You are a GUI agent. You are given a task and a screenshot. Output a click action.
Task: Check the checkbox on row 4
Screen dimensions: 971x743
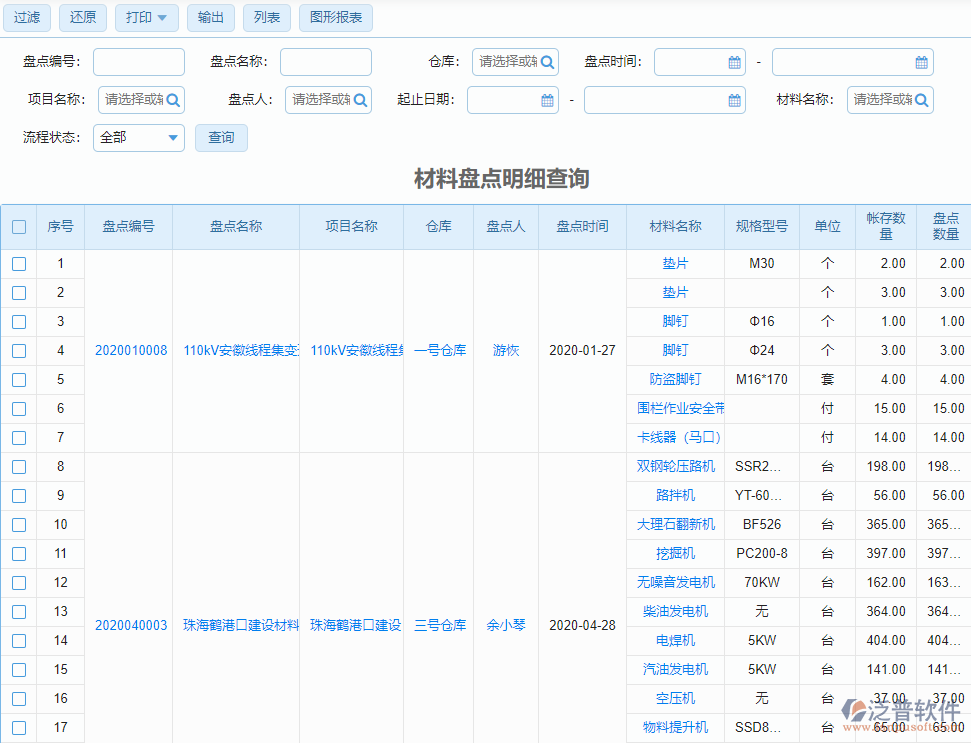tap(19, 350)
